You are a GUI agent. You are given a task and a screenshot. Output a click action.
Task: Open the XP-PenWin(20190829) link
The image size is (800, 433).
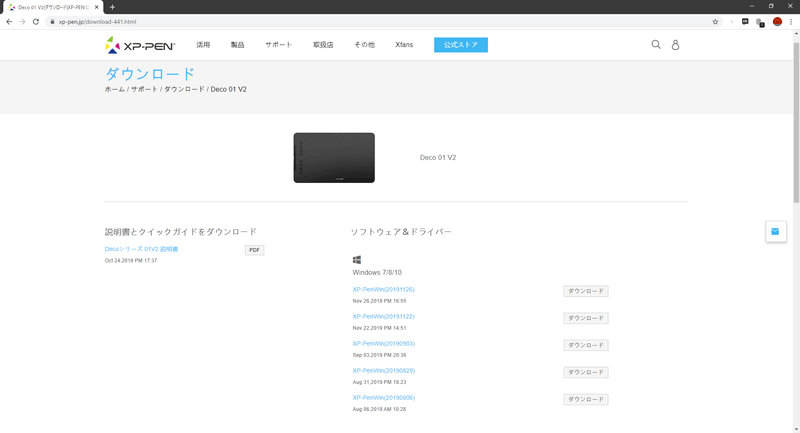pos(384,370)
